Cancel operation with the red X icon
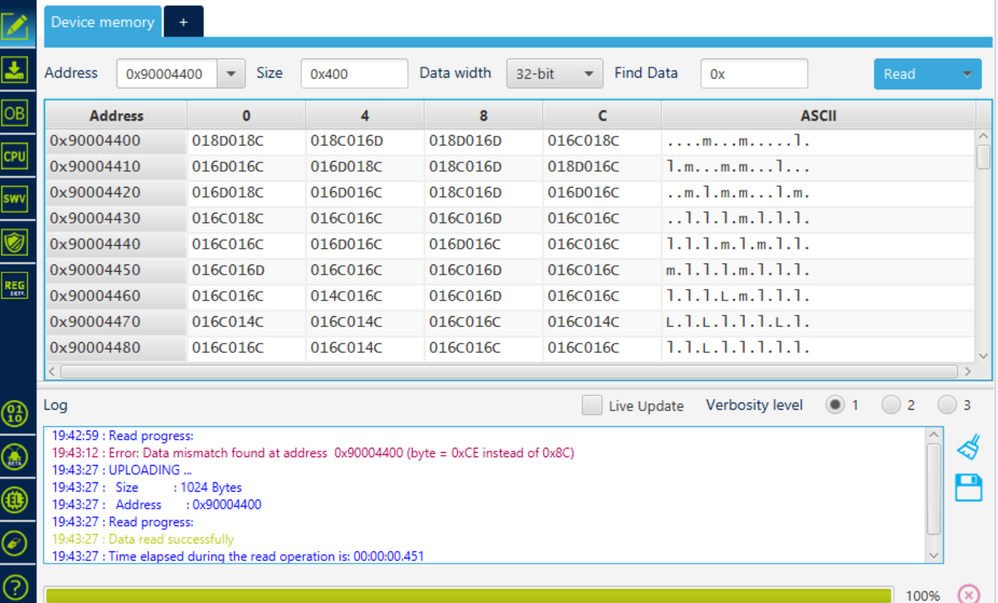 pos(969,595)
